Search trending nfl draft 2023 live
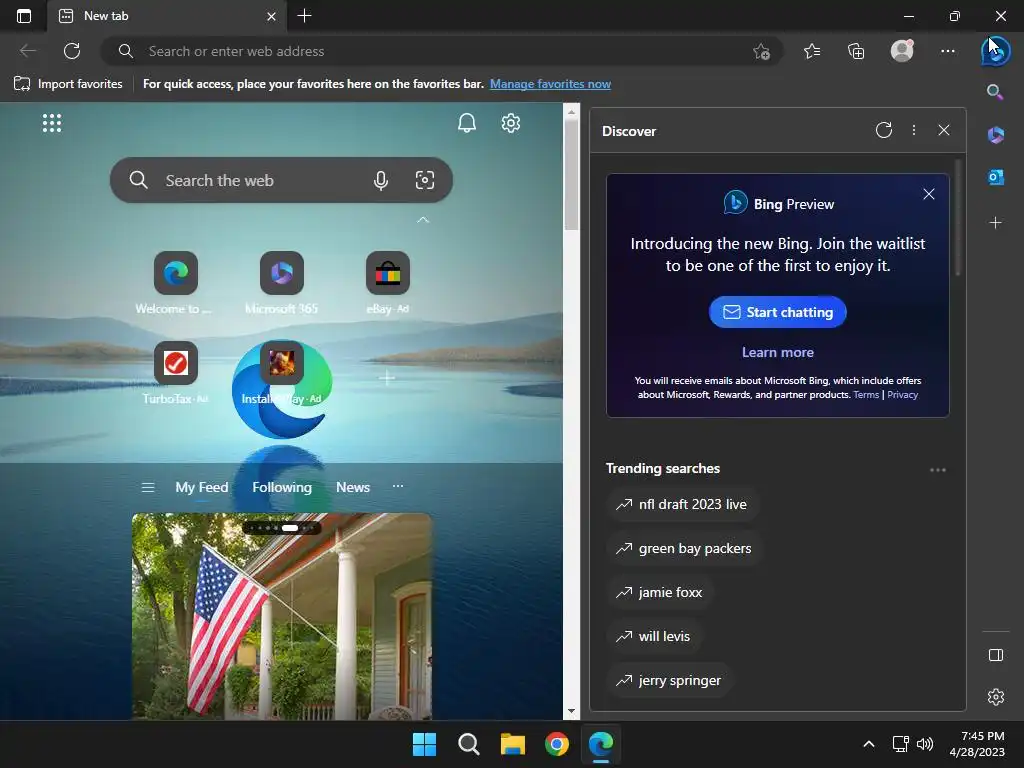This screenshot has width=1024, height=768. click(x=682, y=504)
